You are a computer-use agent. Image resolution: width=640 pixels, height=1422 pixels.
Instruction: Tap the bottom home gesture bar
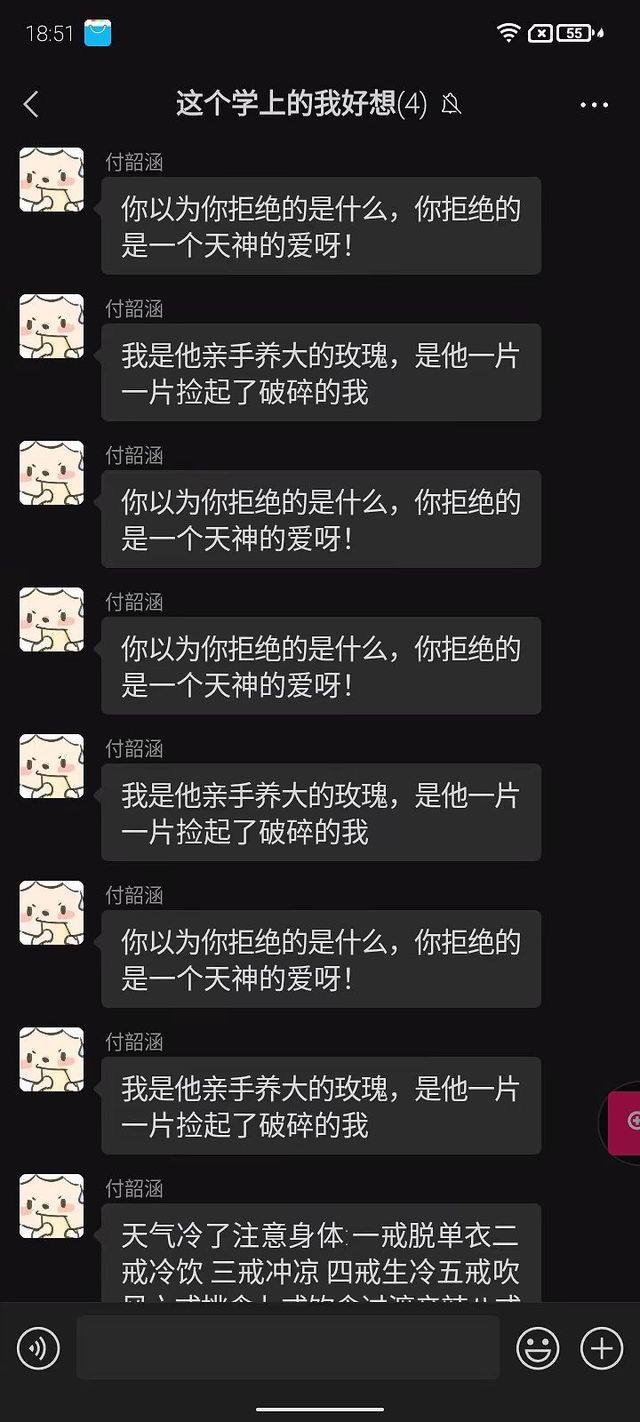(320, 1410)
